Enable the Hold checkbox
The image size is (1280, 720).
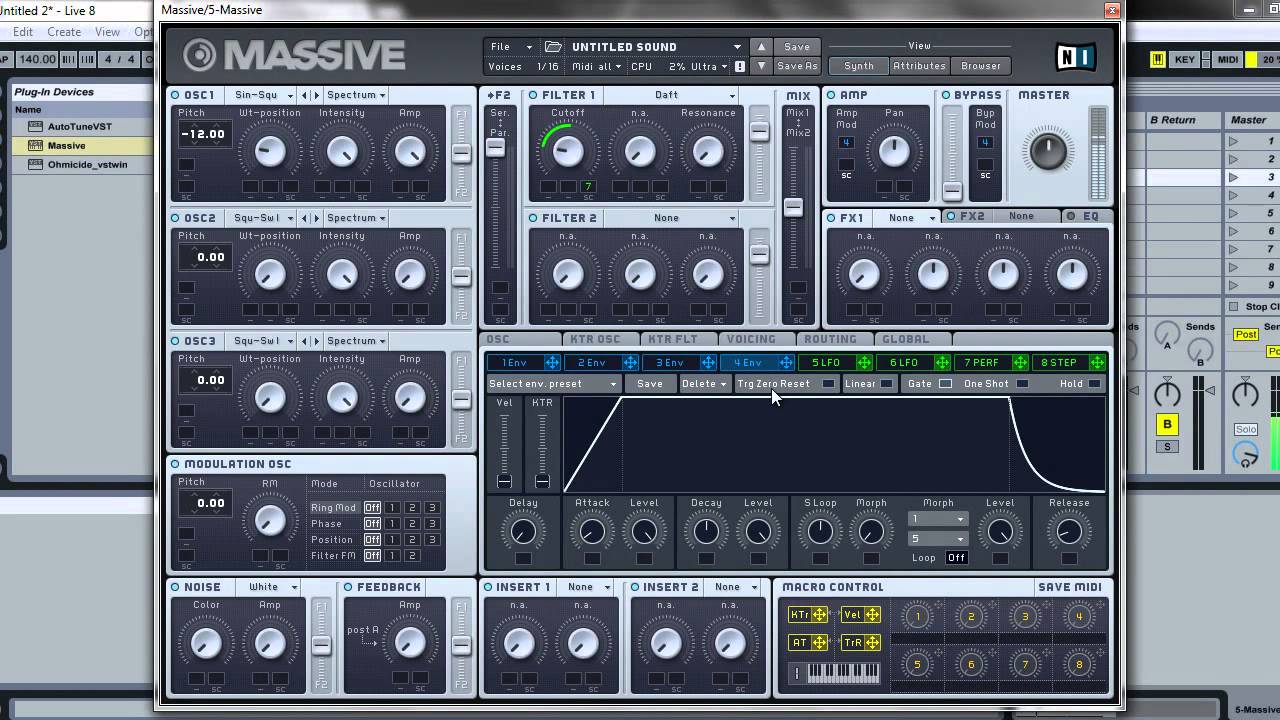[1095, 384]
